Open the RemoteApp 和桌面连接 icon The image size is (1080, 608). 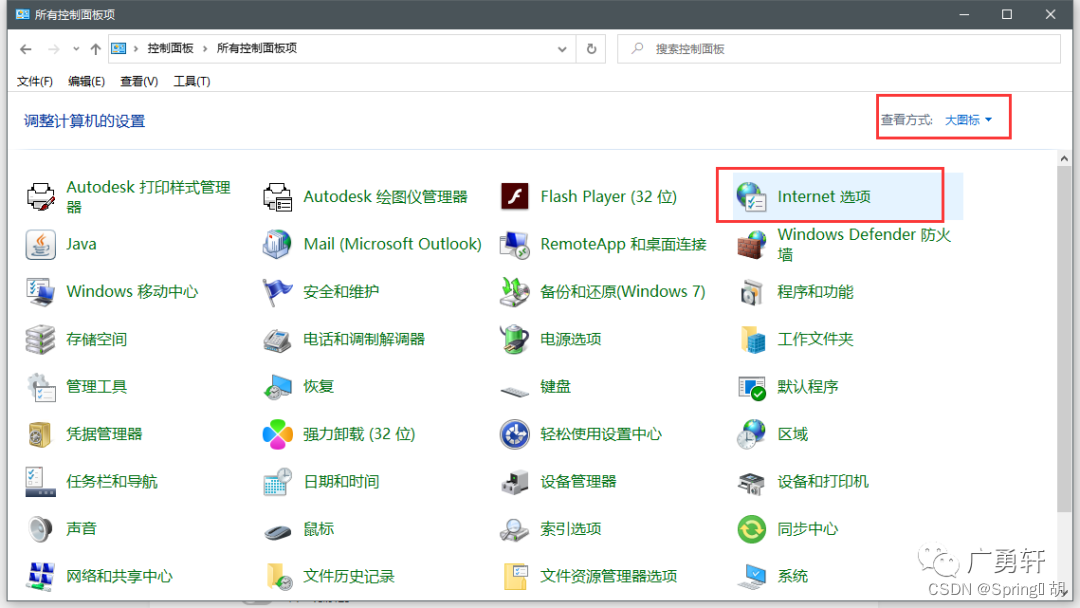pyautogui.click(x=515, y=244)
